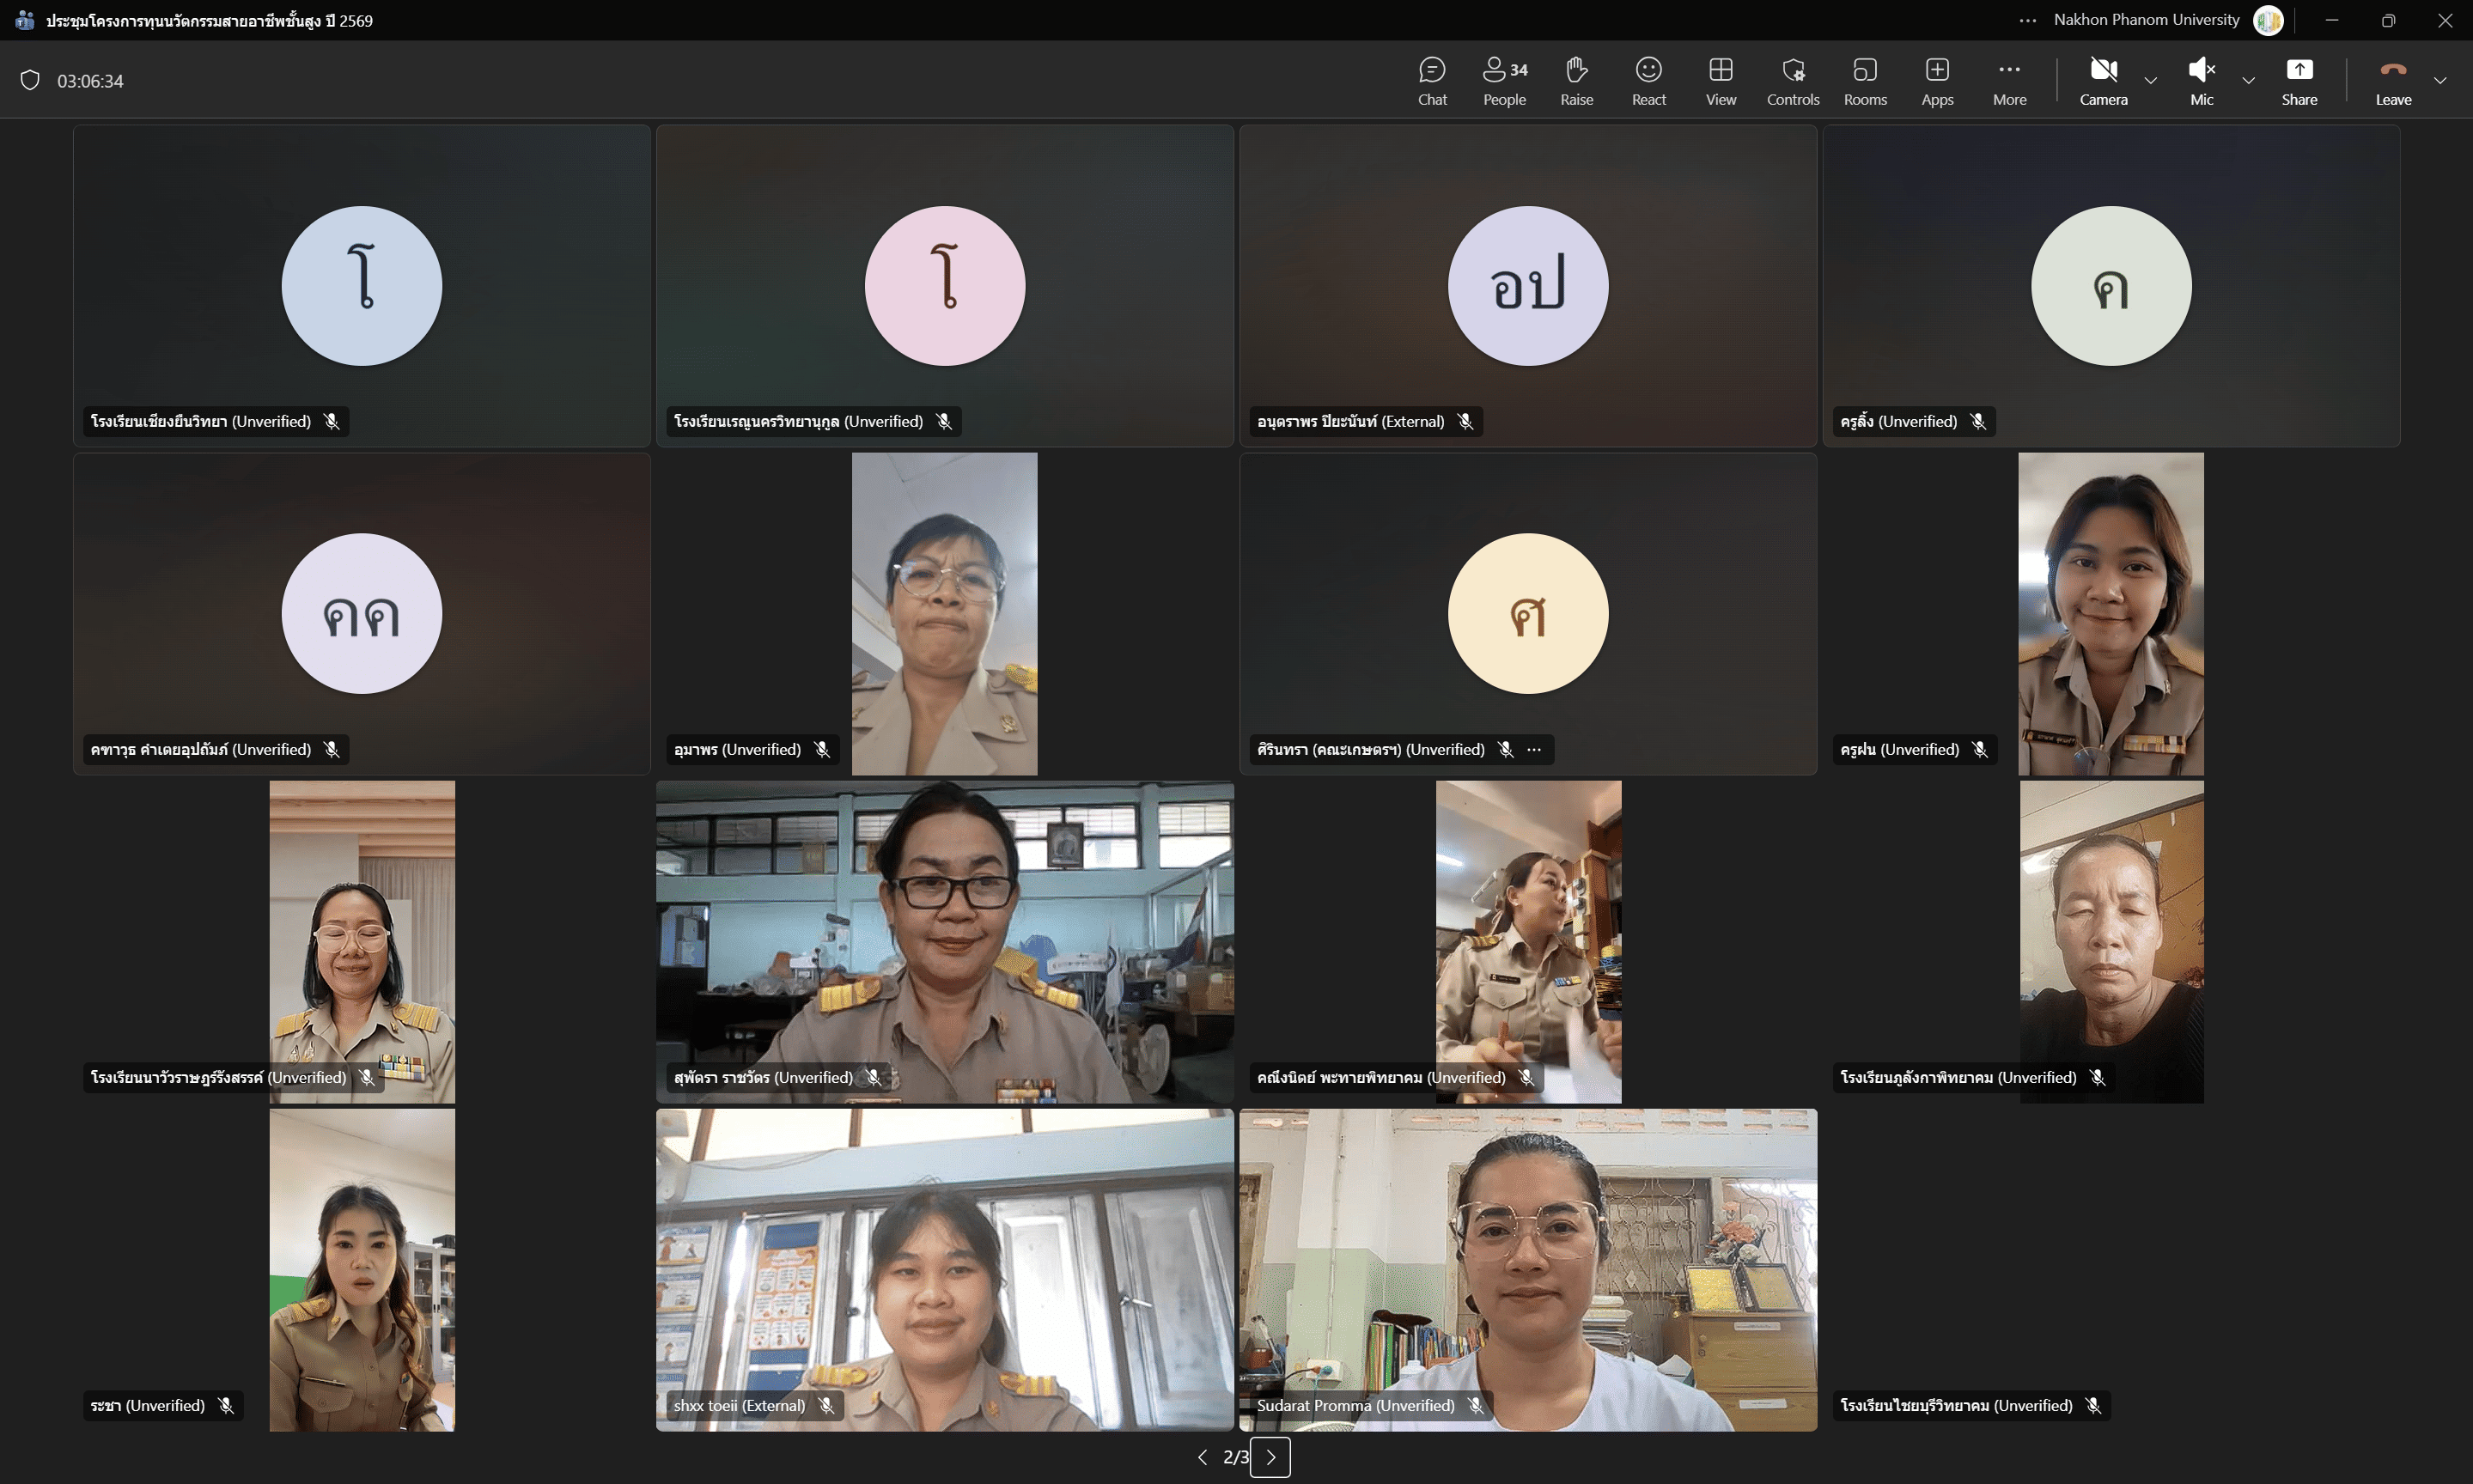Open the View layout menu
This screenshot has width=2473, height=1484.
tap(1720, 80)
